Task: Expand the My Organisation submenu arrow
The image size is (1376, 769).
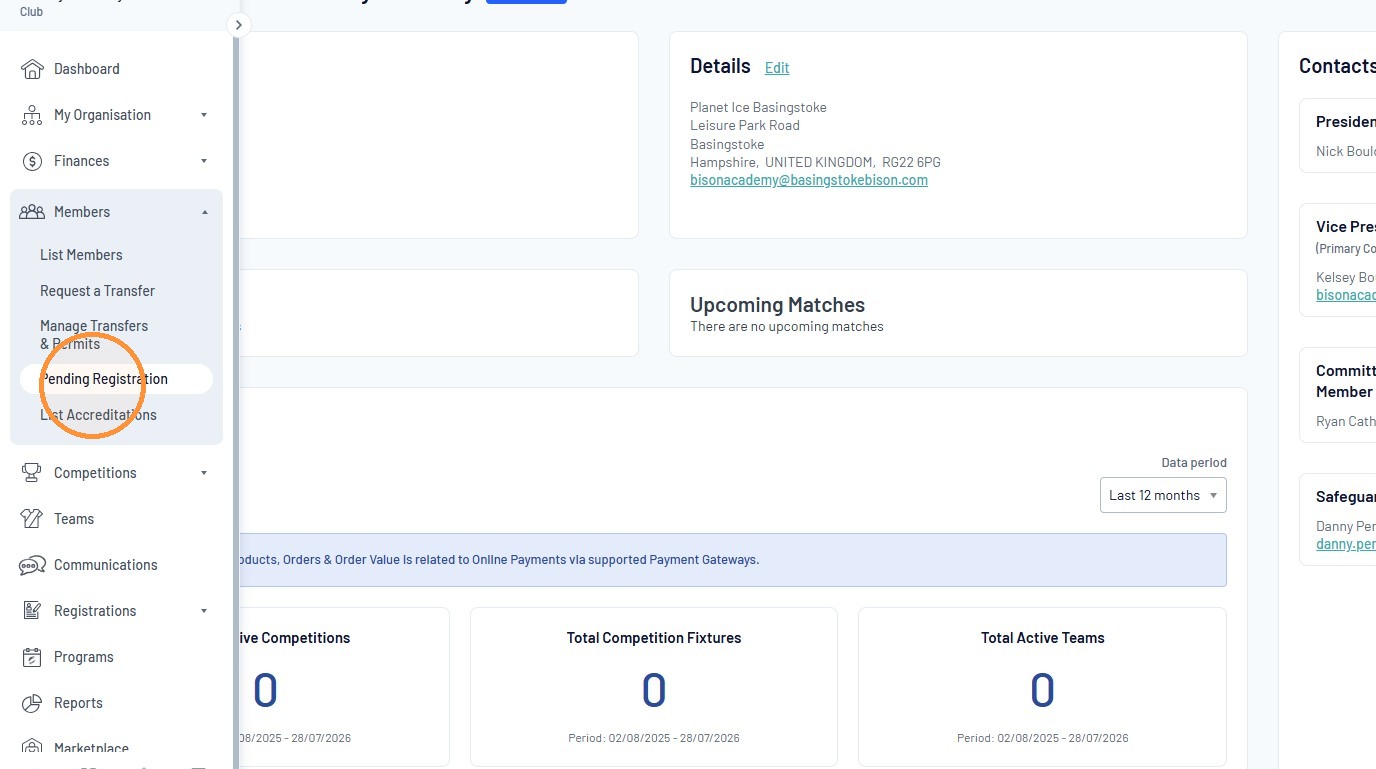Action: click(204, 115)
